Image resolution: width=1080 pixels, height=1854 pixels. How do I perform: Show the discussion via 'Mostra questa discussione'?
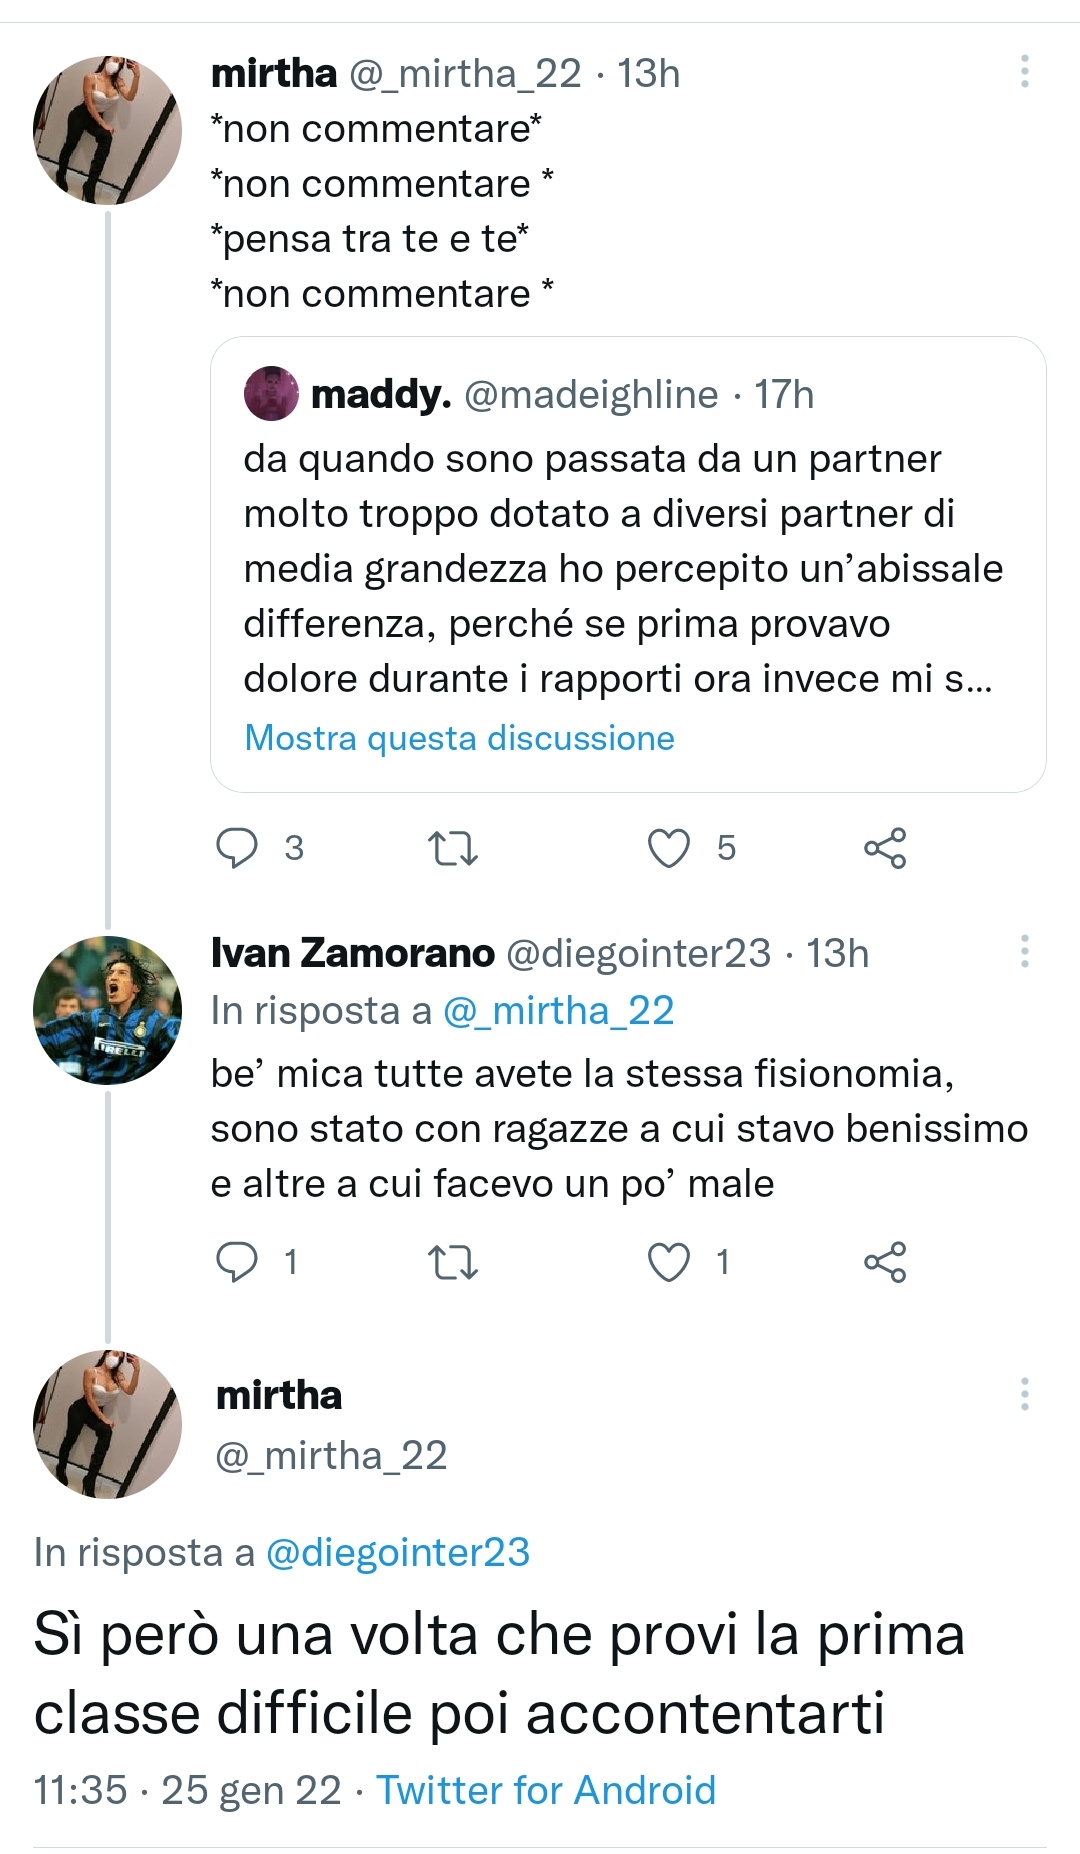460,738
